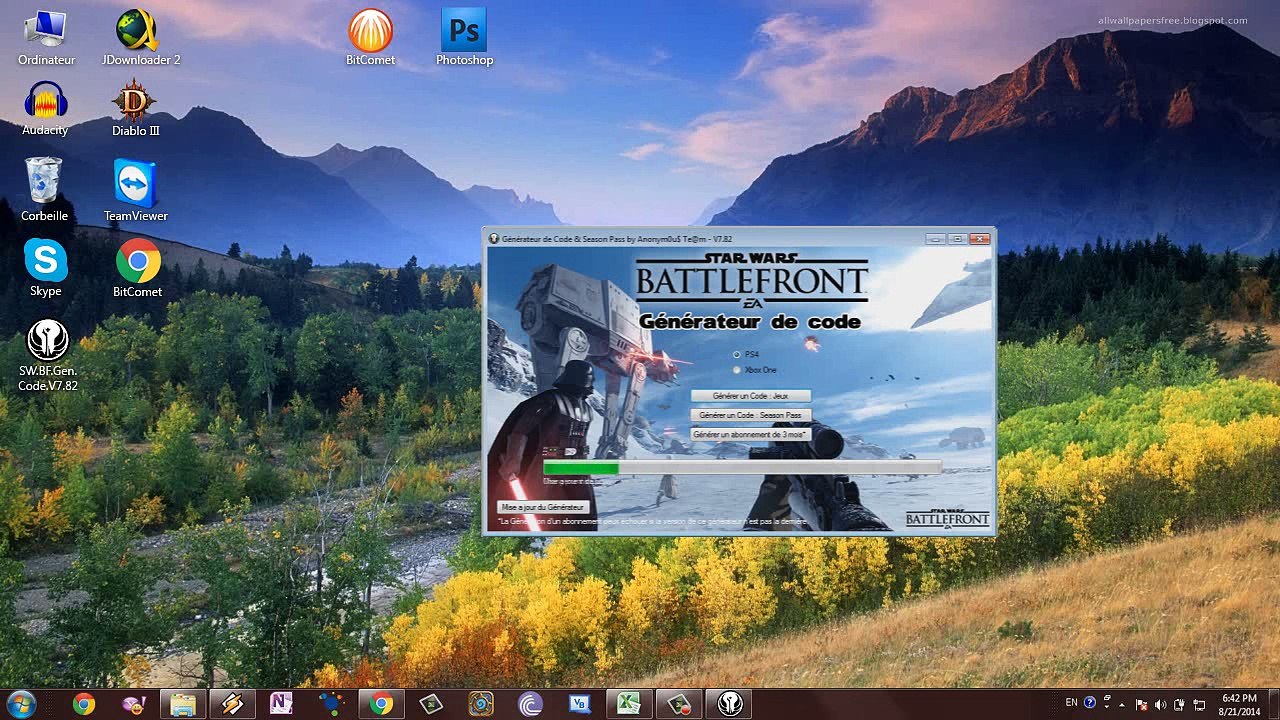This screenshot has height=720, width=1280.
Task: Click the EN language indicator in tray
Action: pos(1072,703)
